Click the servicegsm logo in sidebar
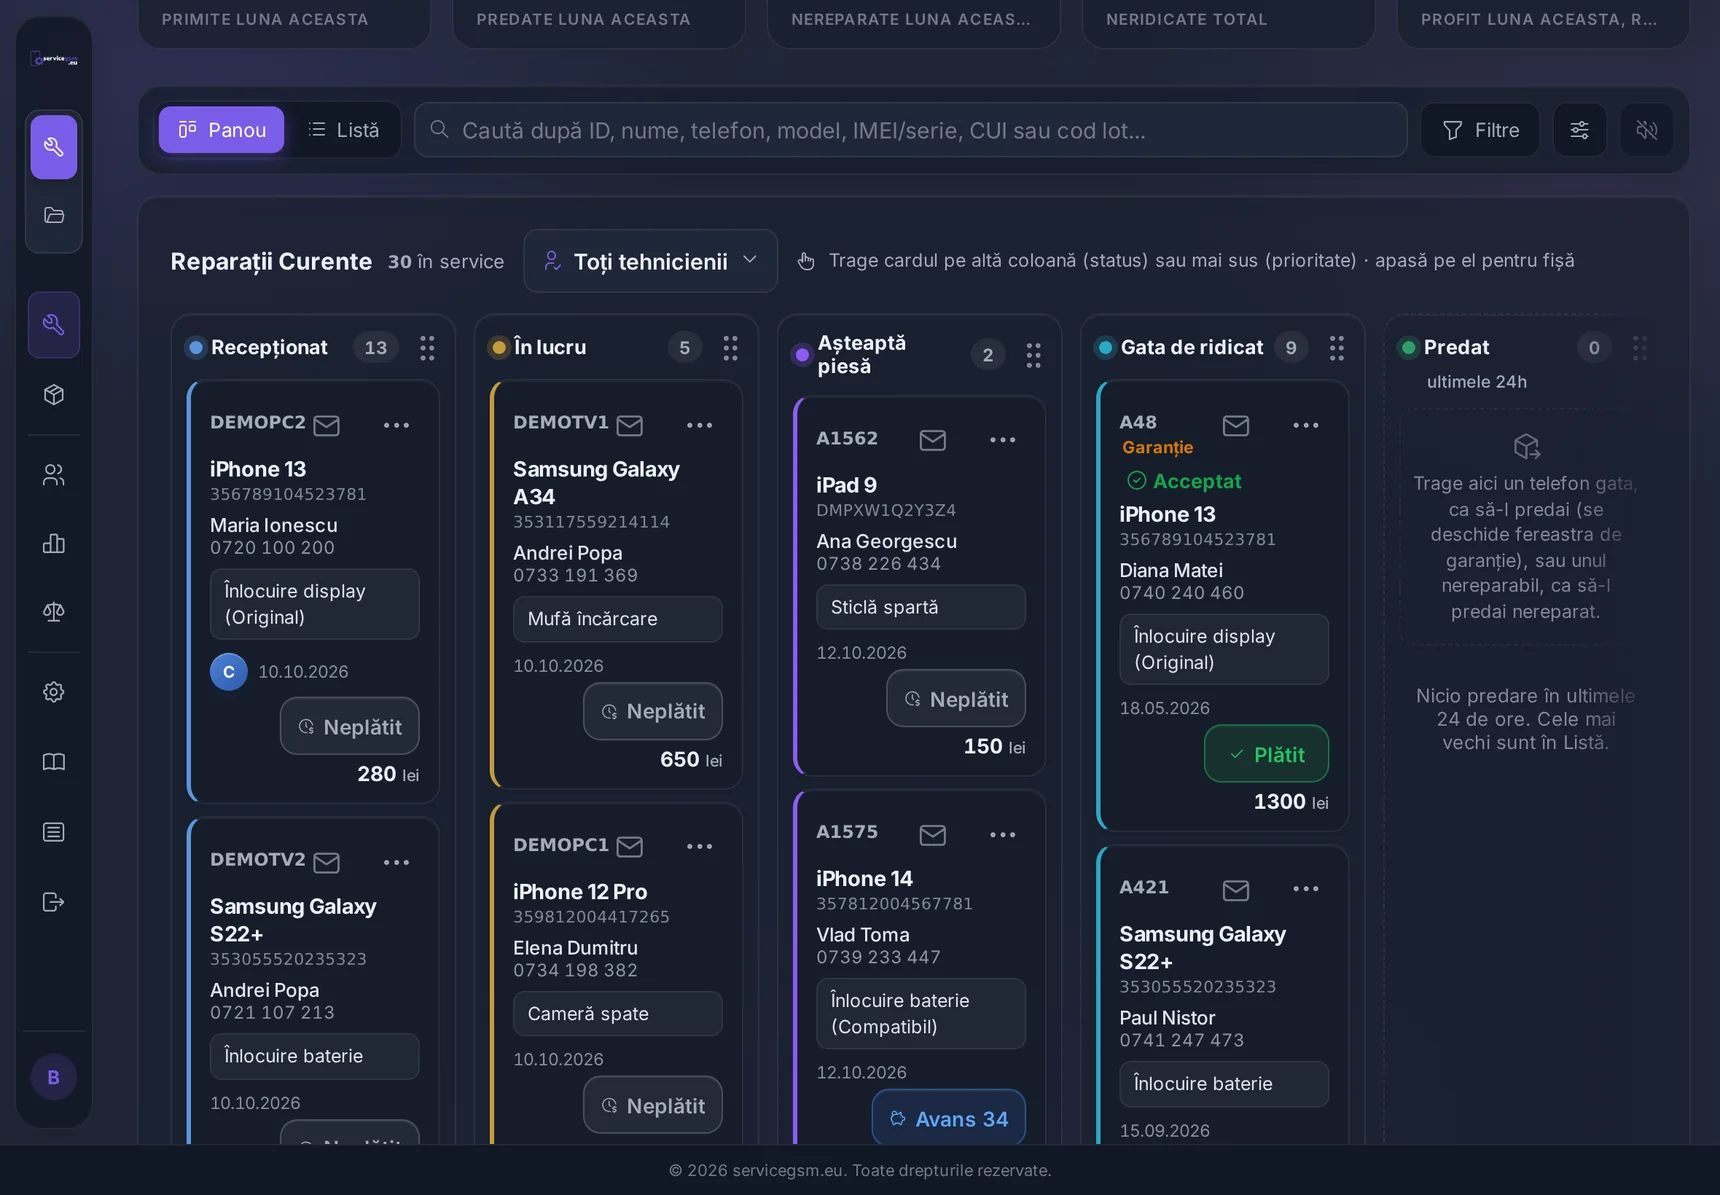 pyautogui.click(x=54, y=59)
